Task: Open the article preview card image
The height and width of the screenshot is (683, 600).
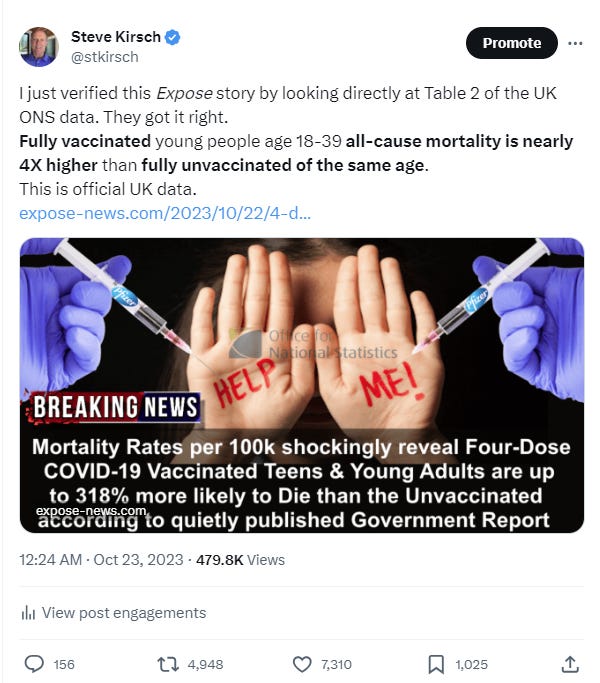Action: (x=302, y=385)
